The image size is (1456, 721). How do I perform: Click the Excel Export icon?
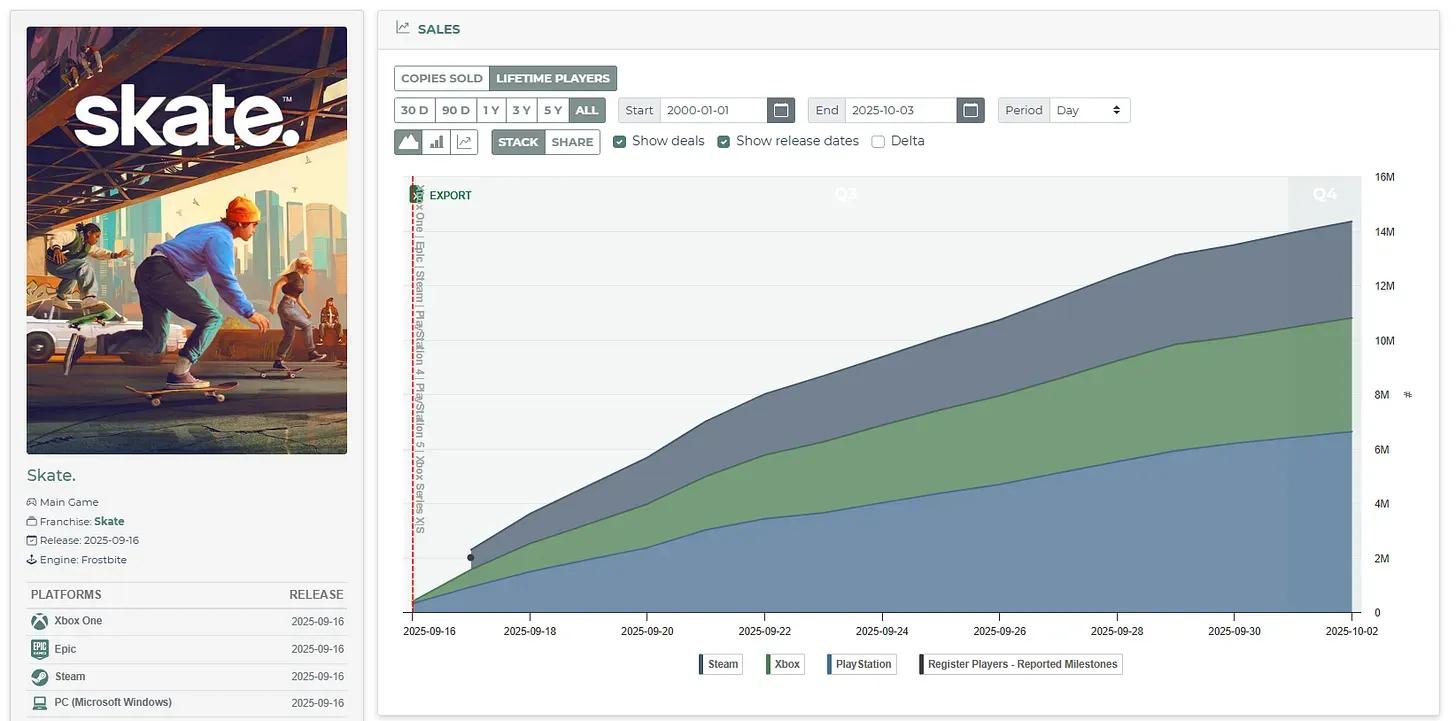[417, 195]
